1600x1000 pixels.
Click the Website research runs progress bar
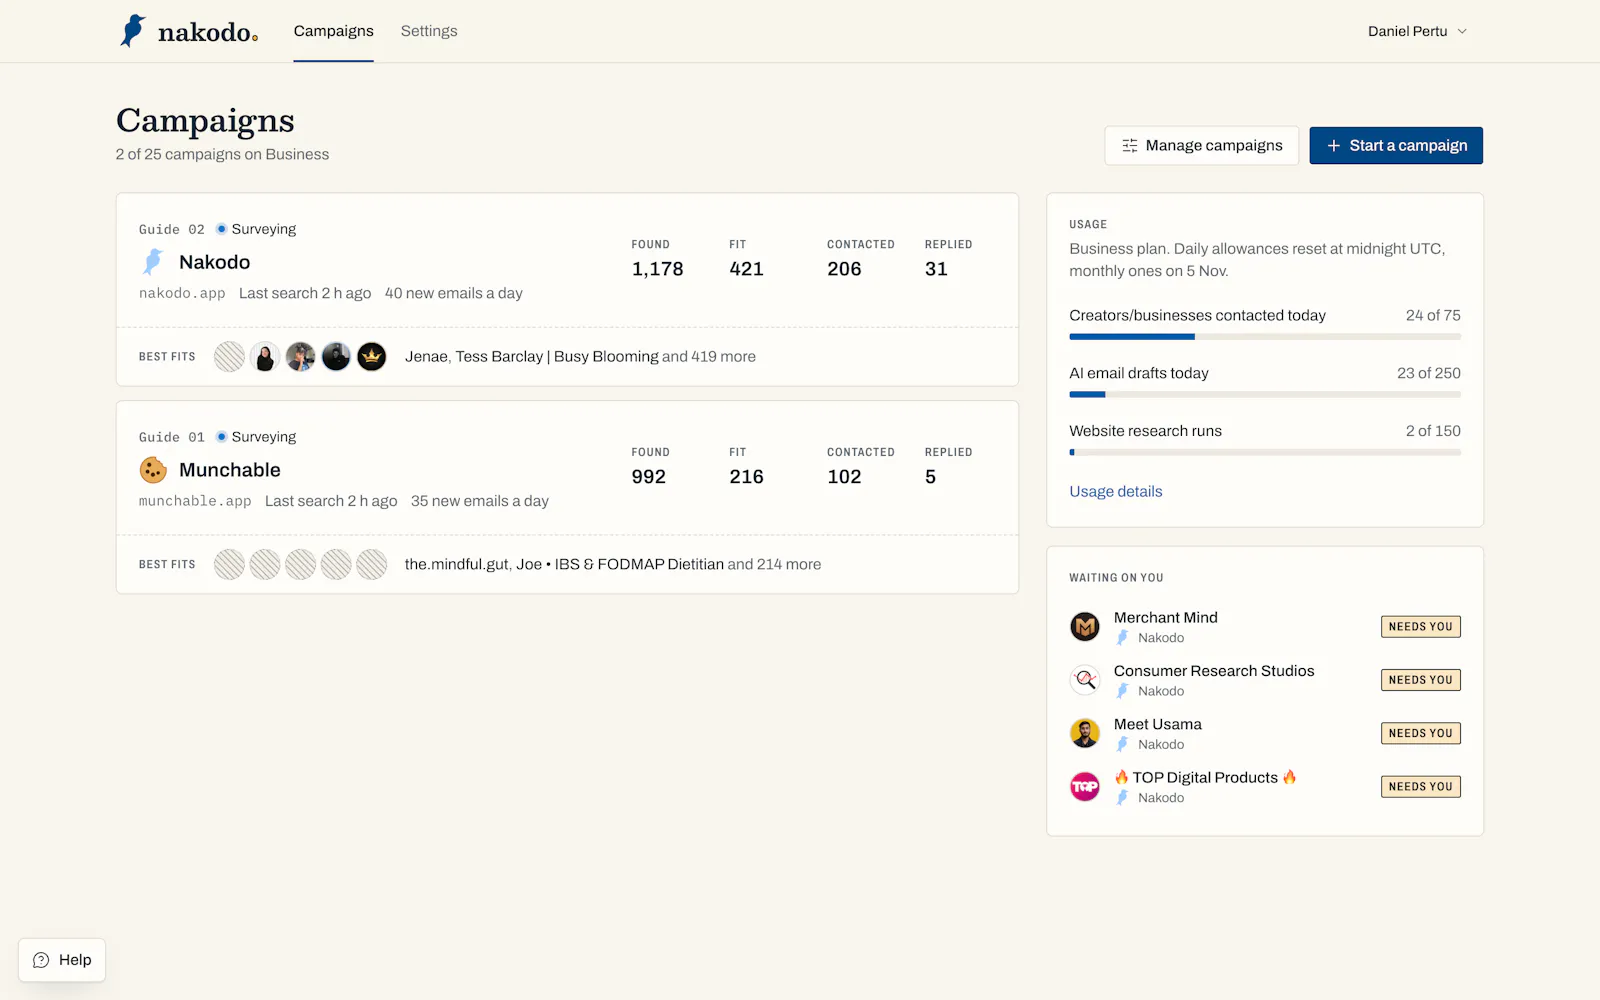(1265, 453)
